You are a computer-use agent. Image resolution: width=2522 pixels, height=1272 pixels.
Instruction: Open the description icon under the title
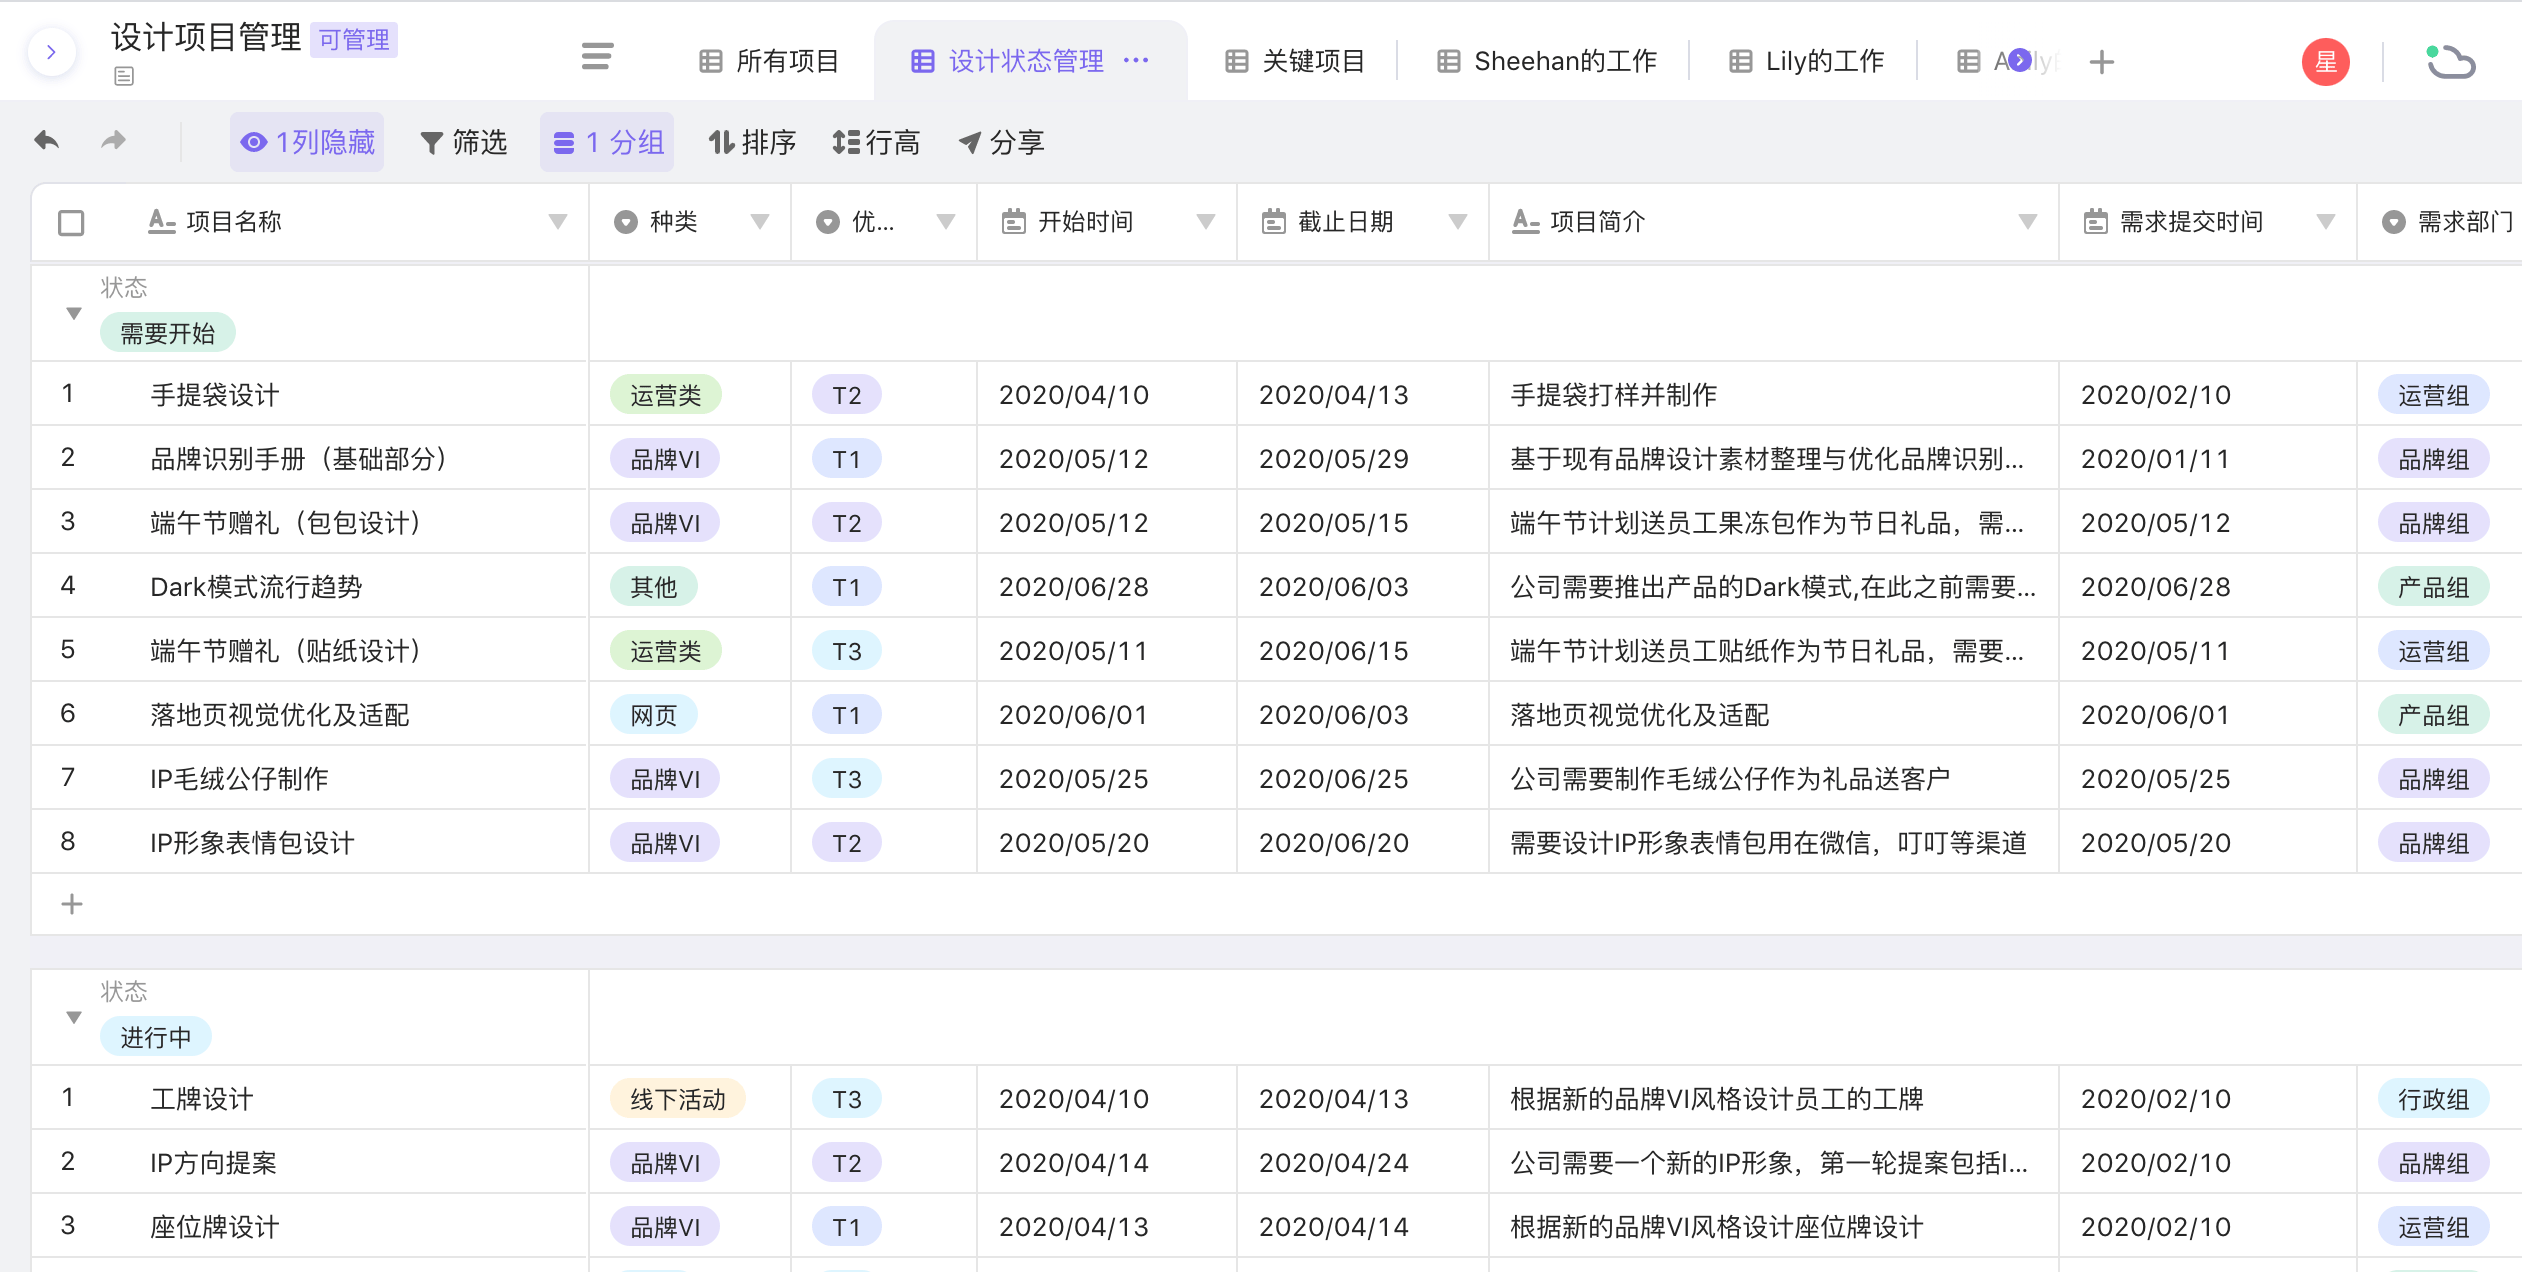pos(124,76)
